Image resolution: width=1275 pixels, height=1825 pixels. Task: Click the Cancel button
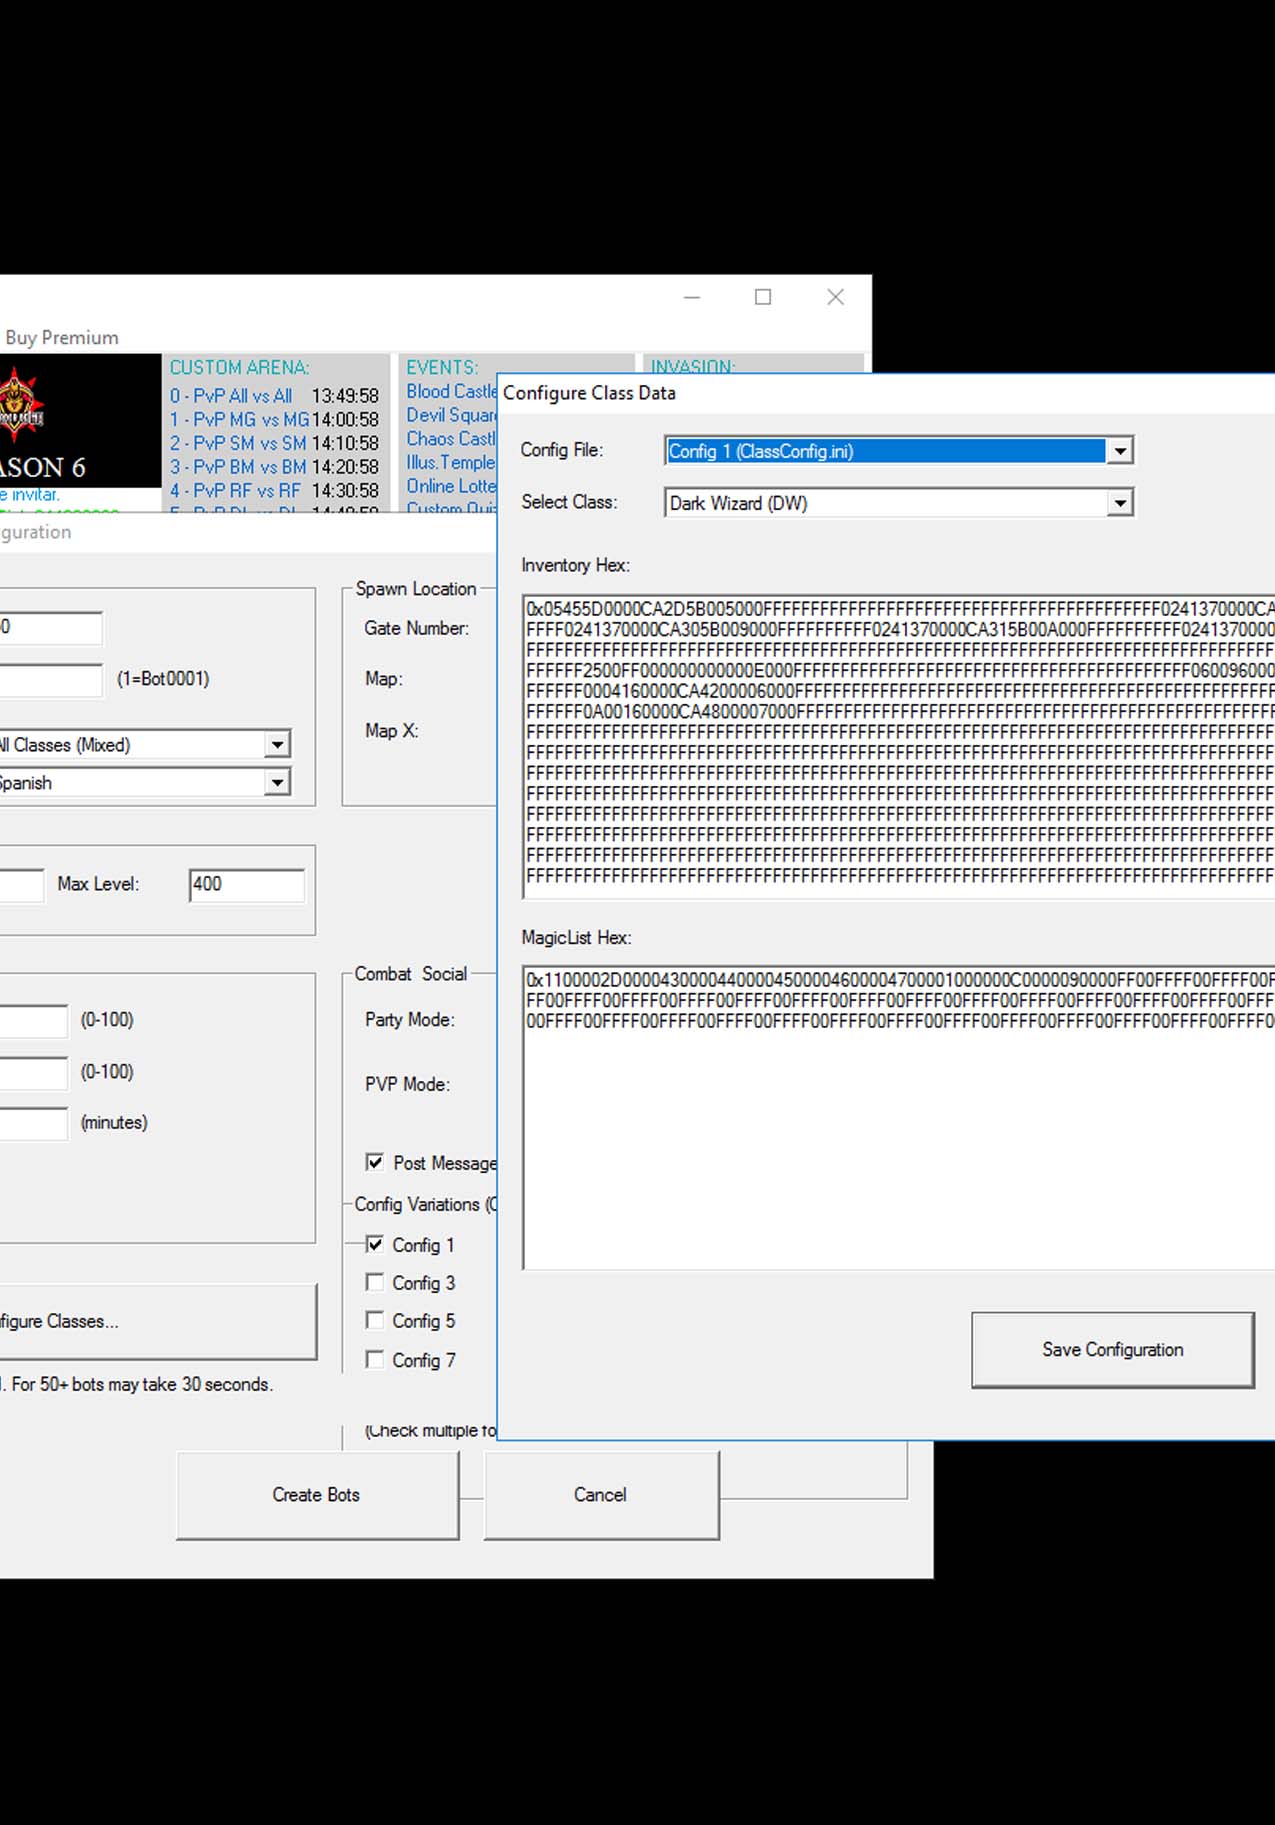[x=600, y=1494]
